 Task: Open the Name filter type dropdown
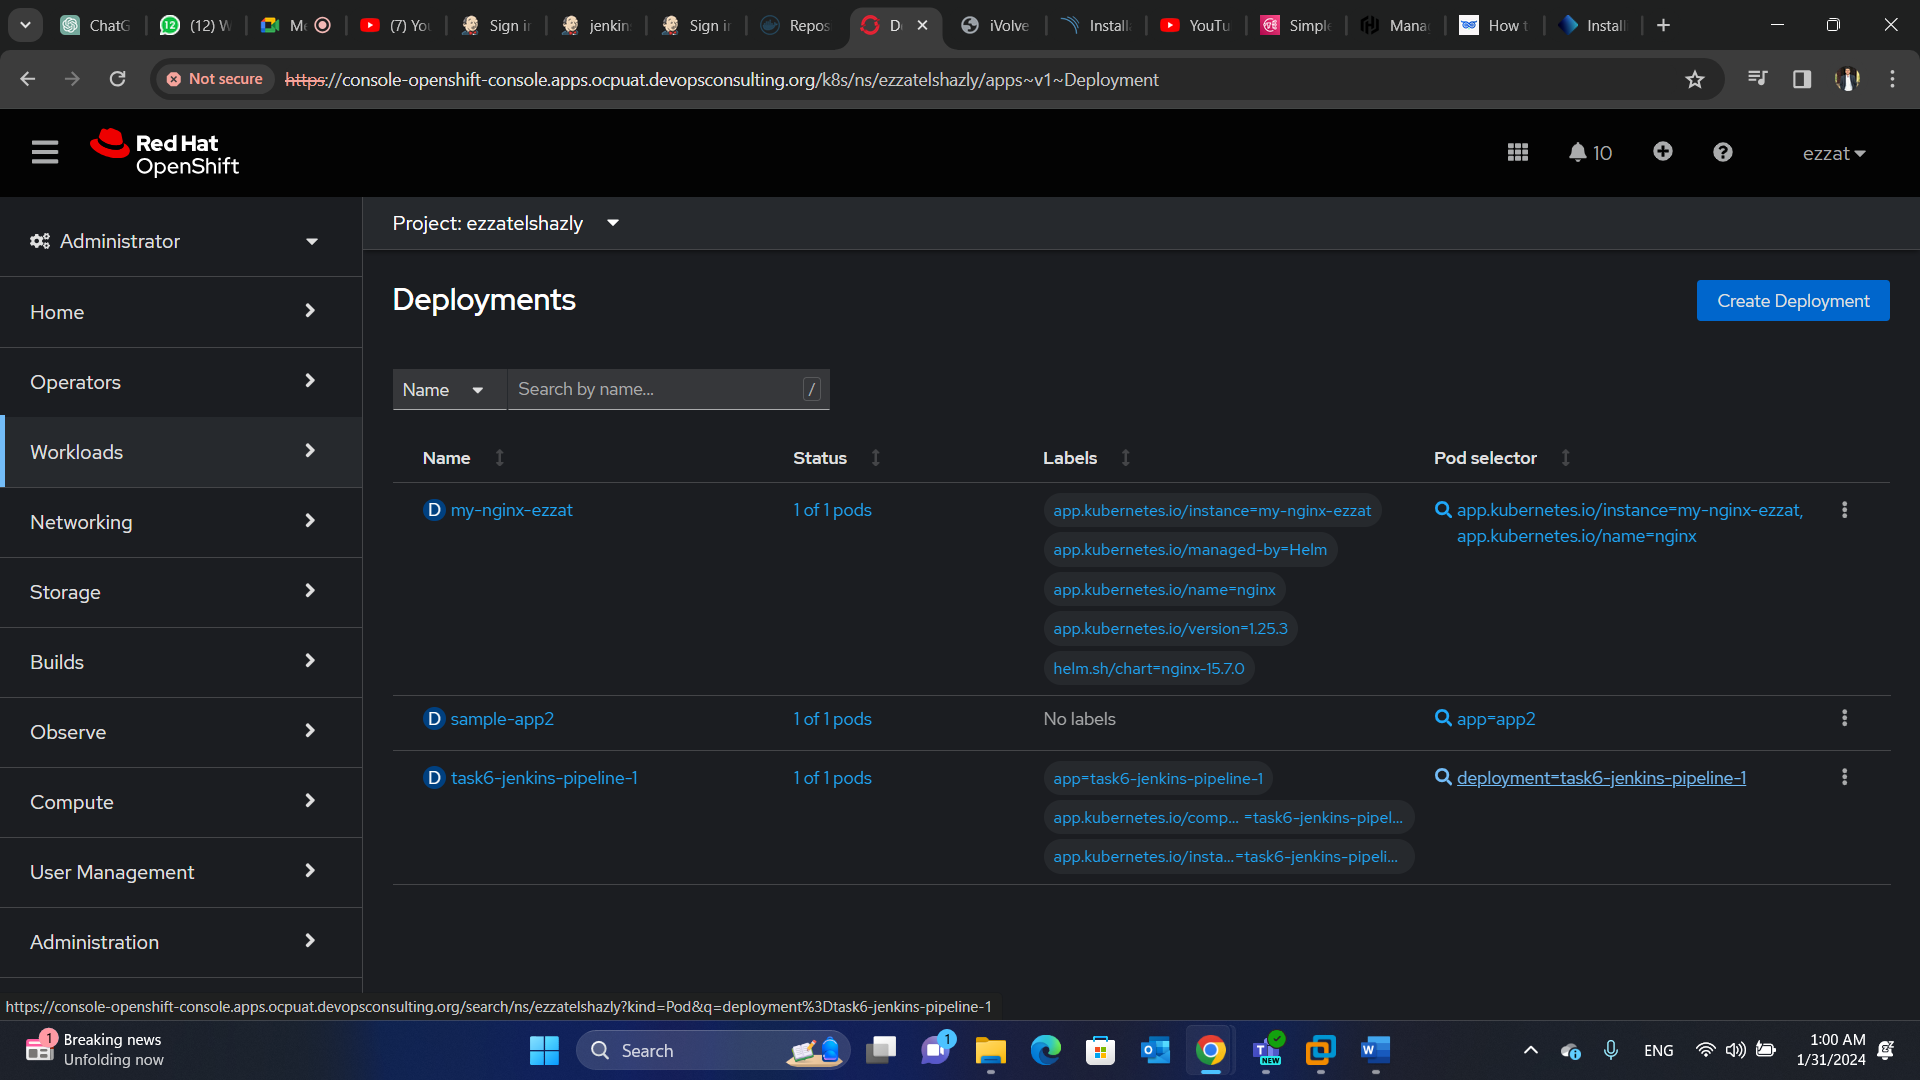[443, 390]
